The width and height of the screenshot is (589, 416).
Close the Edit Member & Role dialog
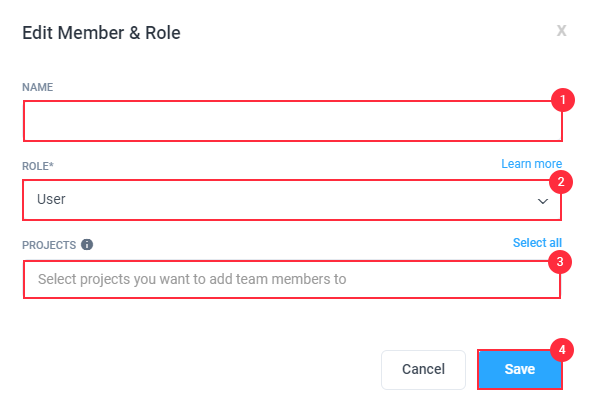561,30
